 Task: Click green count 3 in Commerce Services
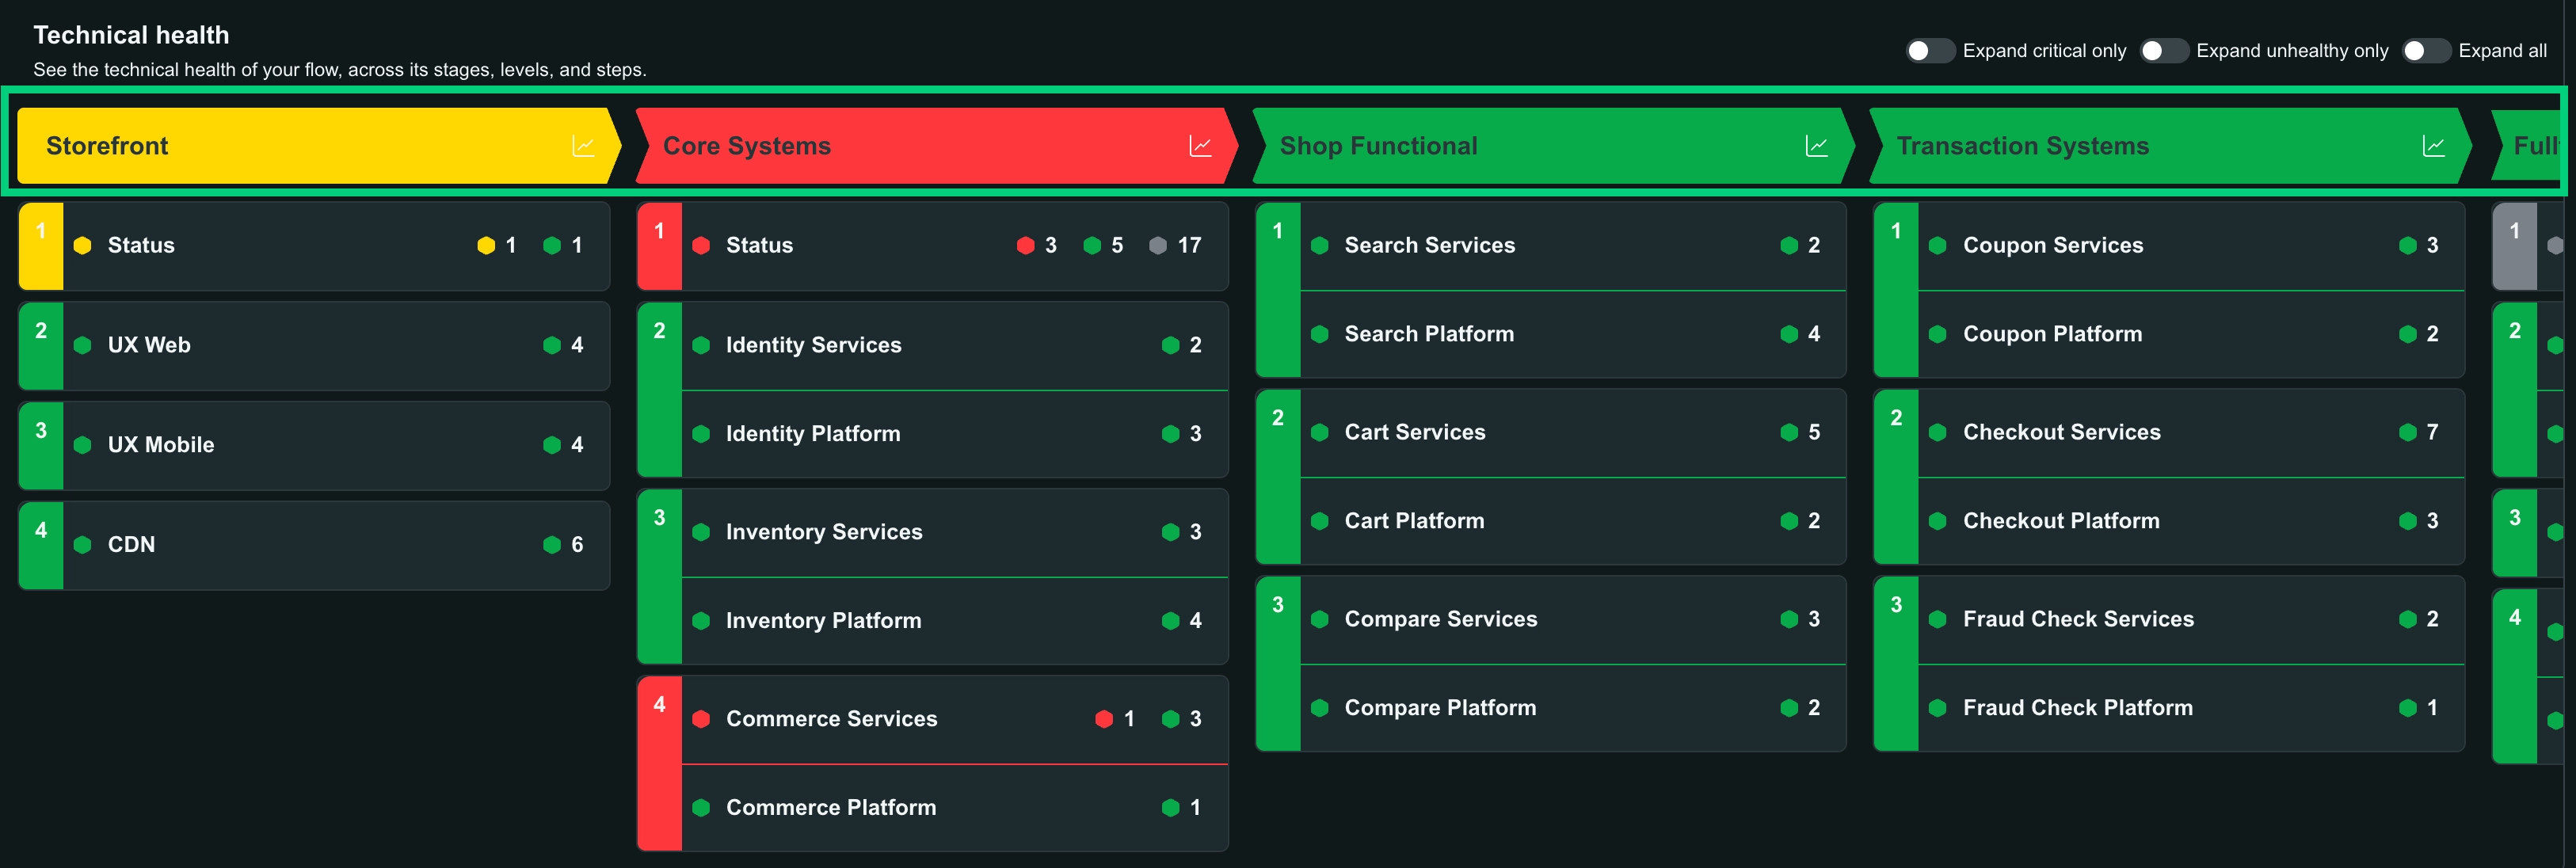pyautogui.click(x=1183, y=720)
